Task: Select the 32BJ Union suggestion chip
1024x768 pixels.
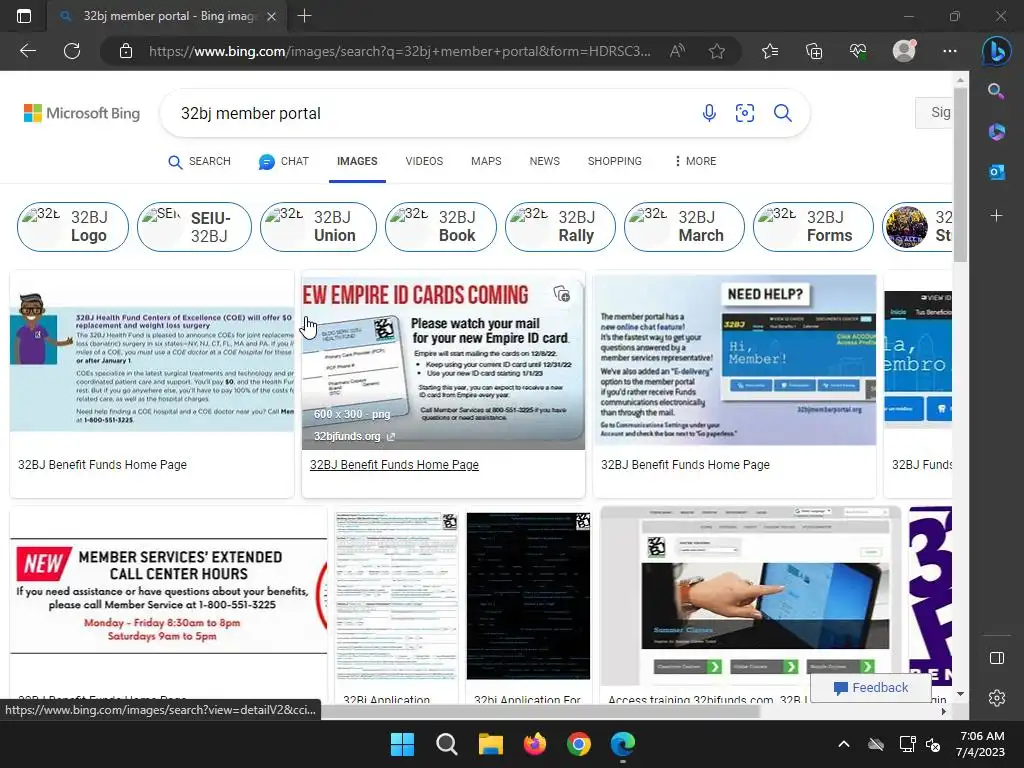Action: click(x=318, y=227)
